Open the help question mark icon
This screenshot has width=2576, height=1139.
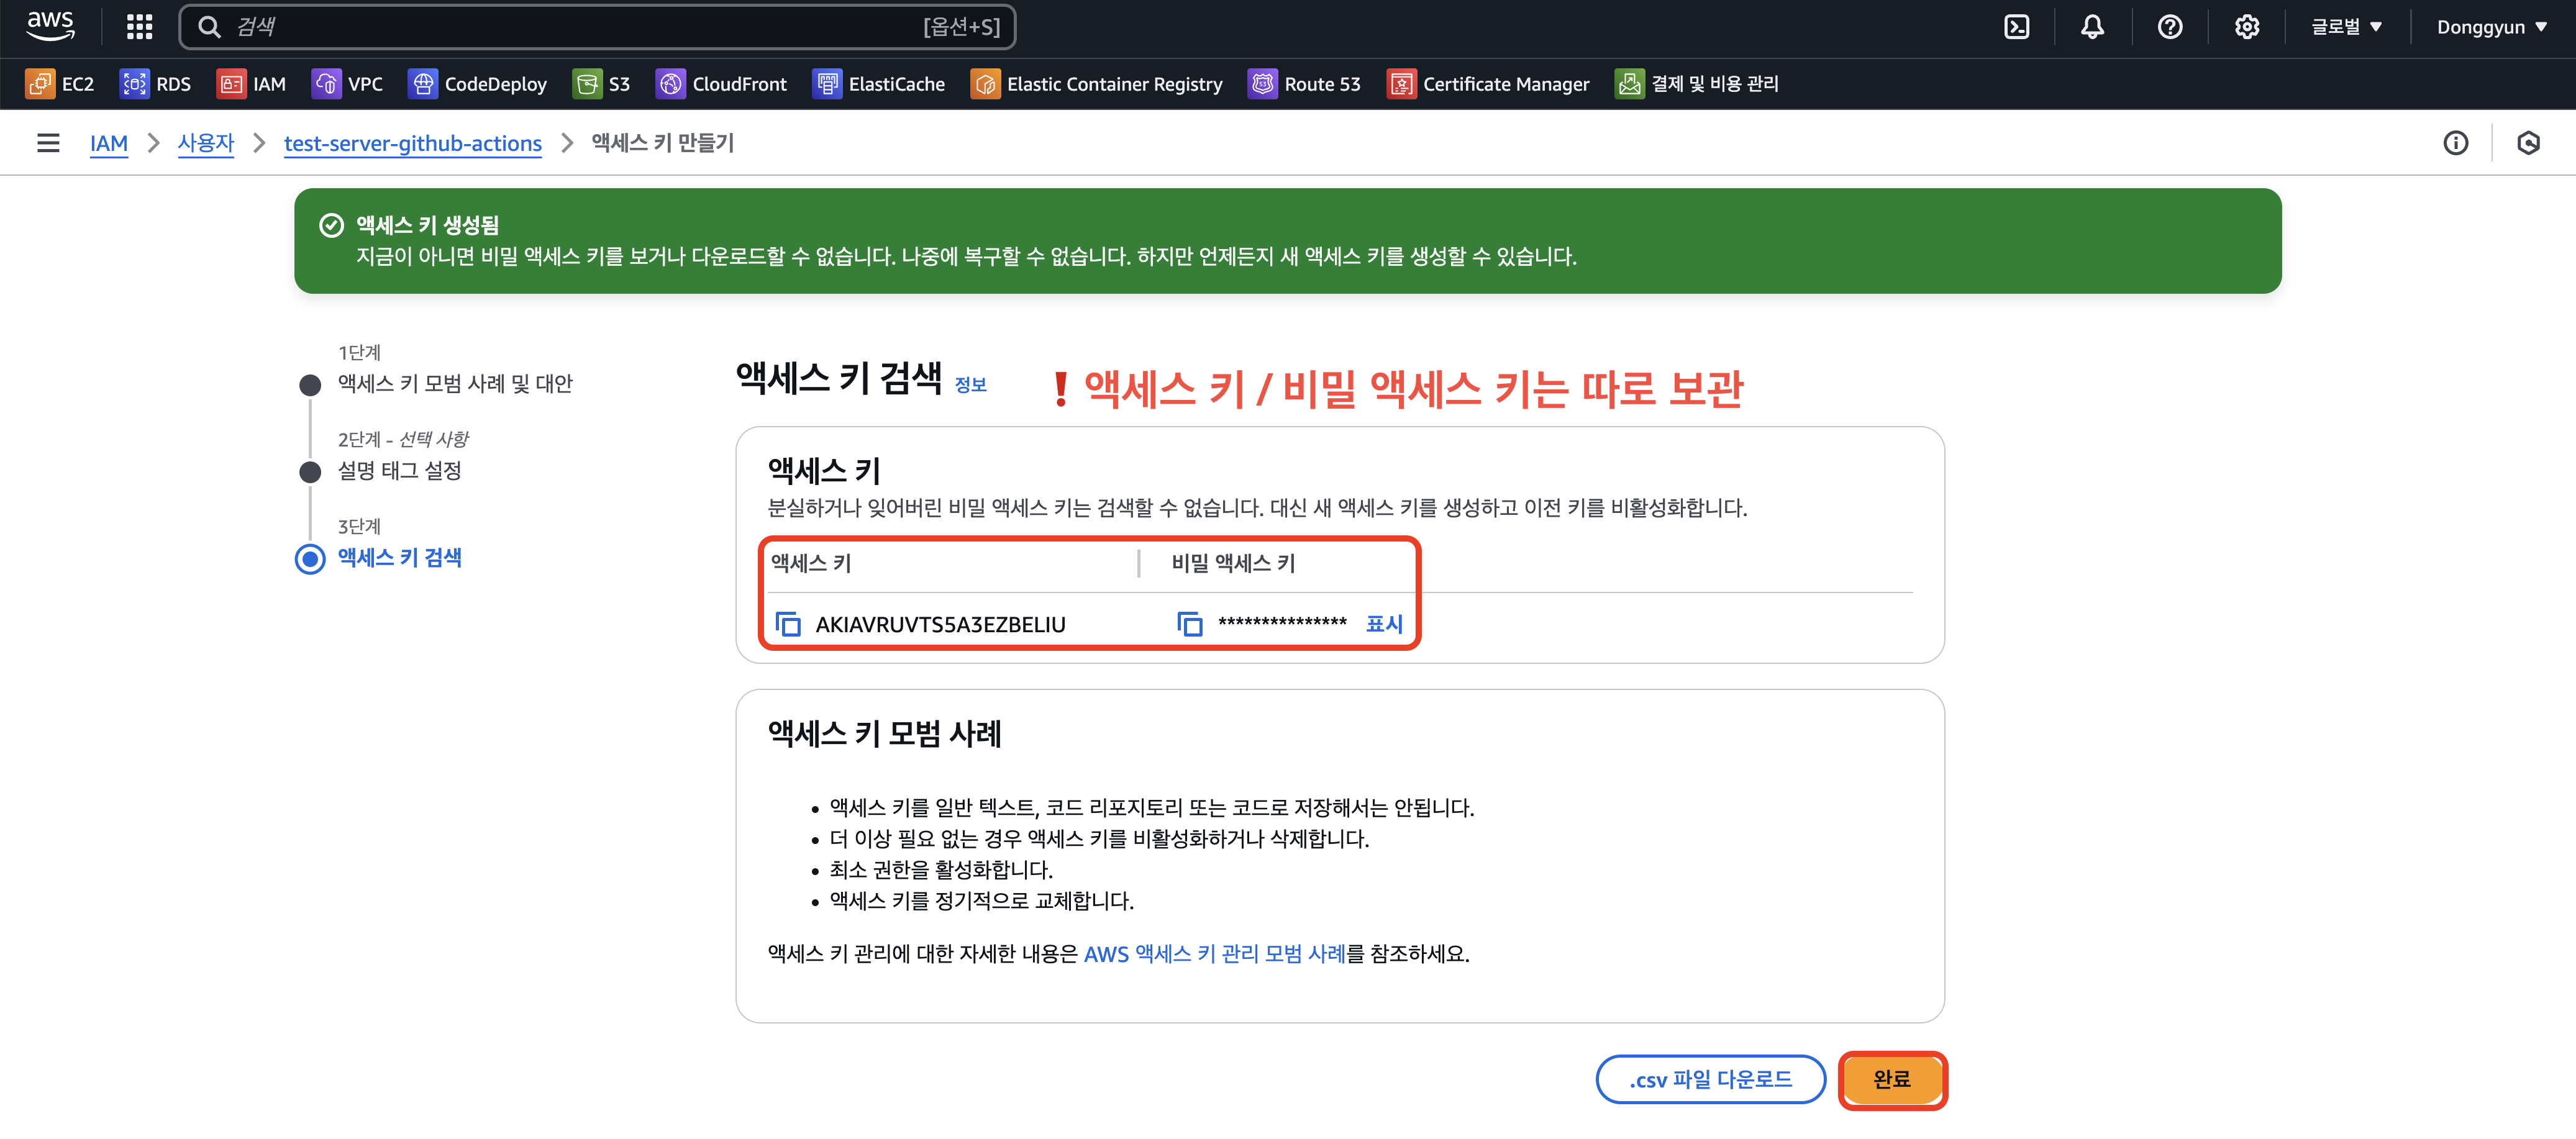coord(2169,27)
